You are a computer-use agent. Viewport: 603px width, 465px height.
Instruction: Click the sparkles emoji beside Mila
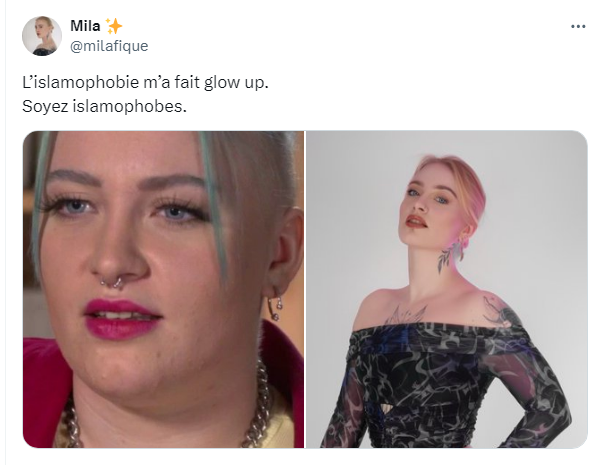coord(114,26)
